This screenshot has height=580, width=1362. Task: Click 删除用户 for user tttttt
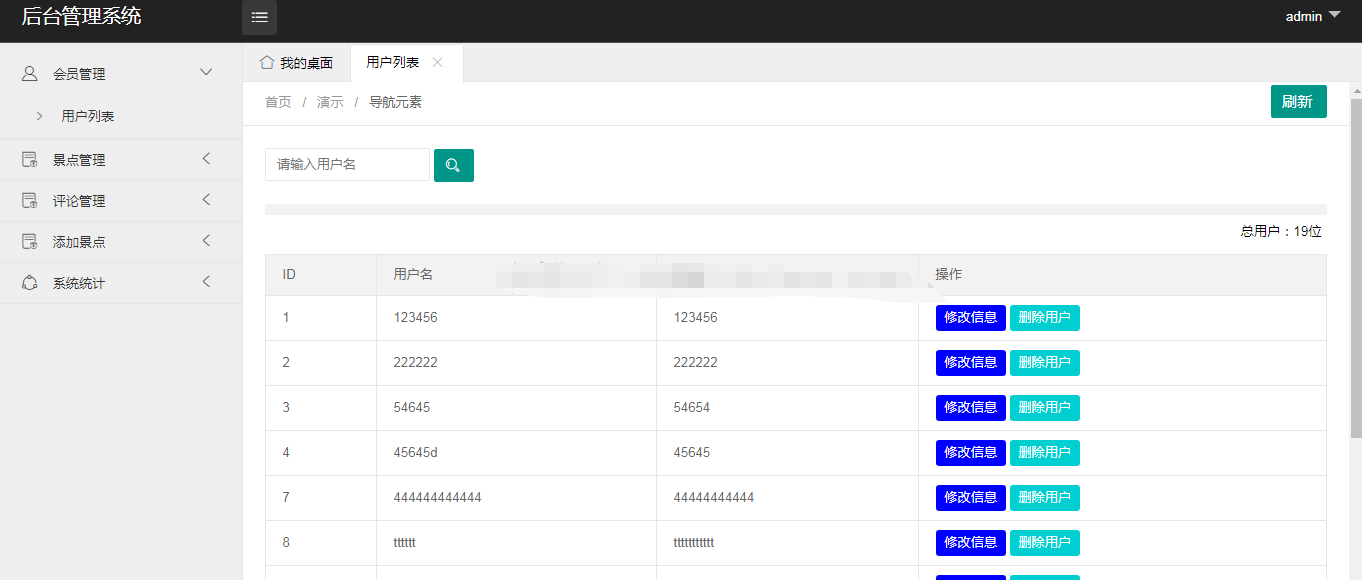[x=1044, y=543]
